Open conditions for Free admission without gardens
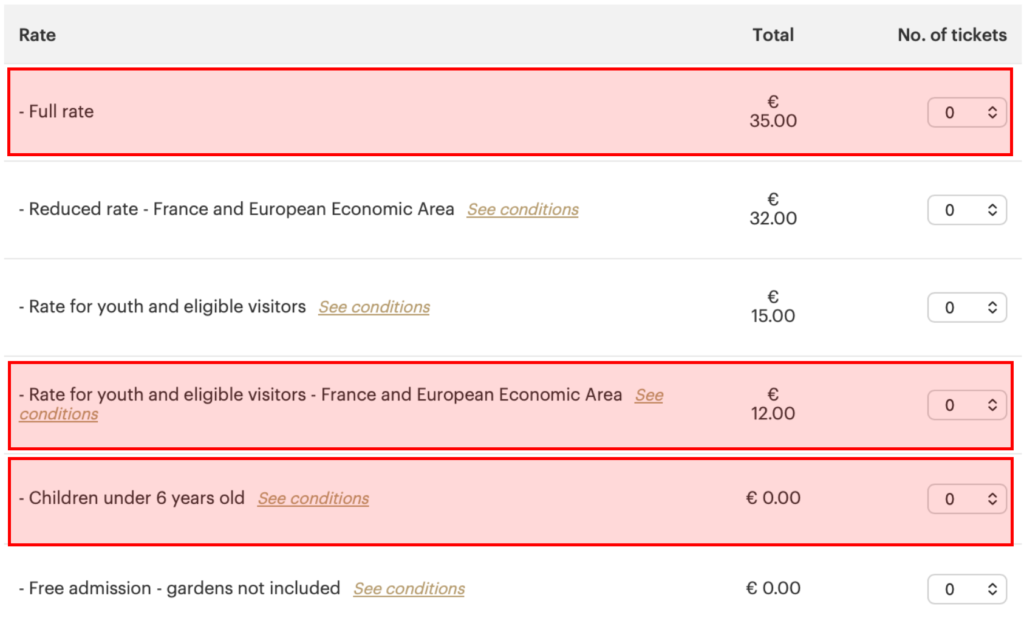1024x626 pixels. coord(409,589)
